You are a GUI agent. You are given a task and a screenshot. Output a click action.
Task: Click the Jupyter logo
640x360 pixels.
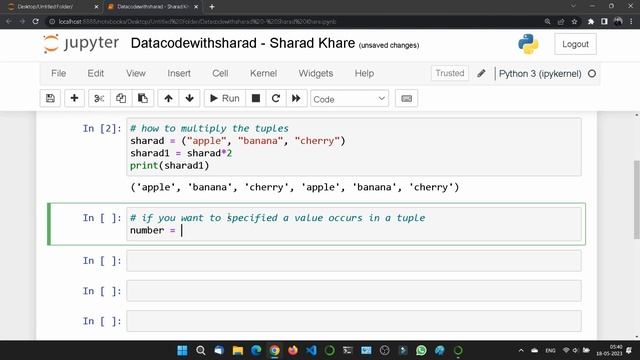click(81, 44)
